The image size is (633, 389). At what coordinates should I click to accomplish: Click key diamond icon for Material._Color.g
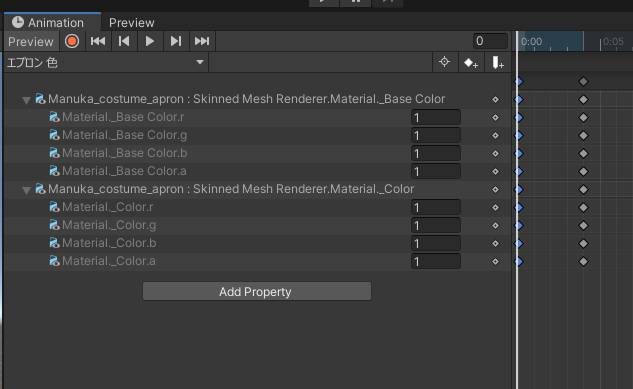pyautogui.click(x=495, y=226)
